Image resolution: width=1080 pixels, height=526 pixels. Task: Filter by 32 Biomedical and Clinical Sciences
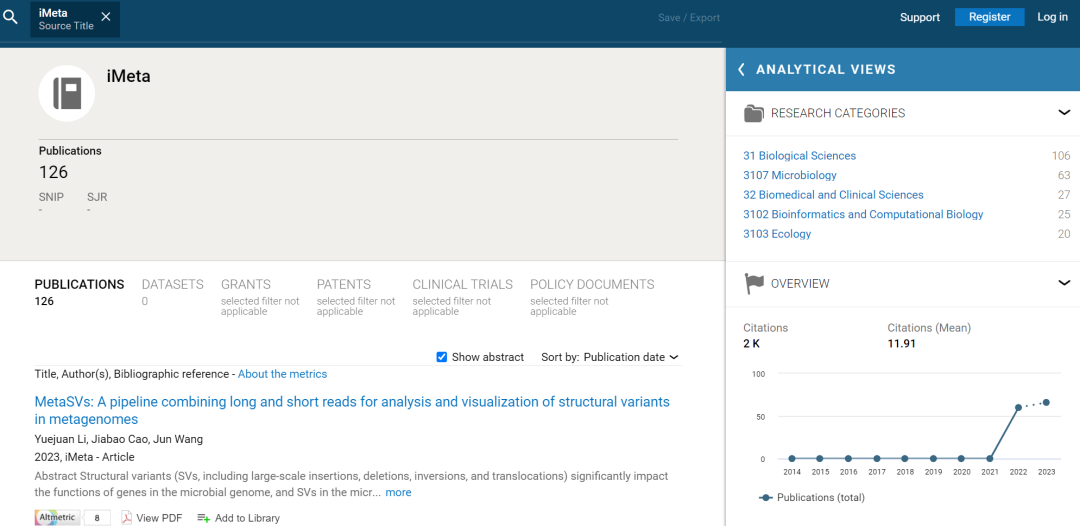click(x=833, y=195)
